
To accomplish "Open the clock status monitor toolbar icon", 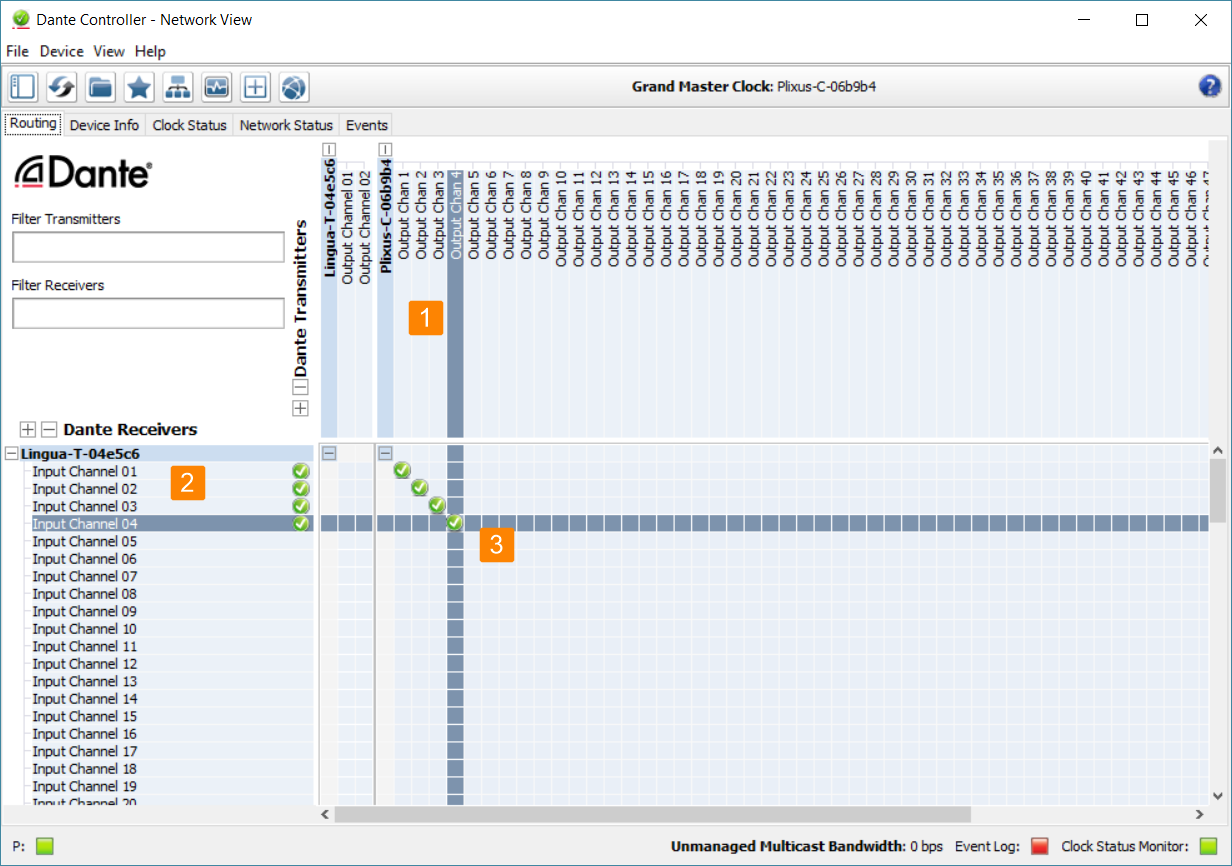I will [x=216, y=88].
